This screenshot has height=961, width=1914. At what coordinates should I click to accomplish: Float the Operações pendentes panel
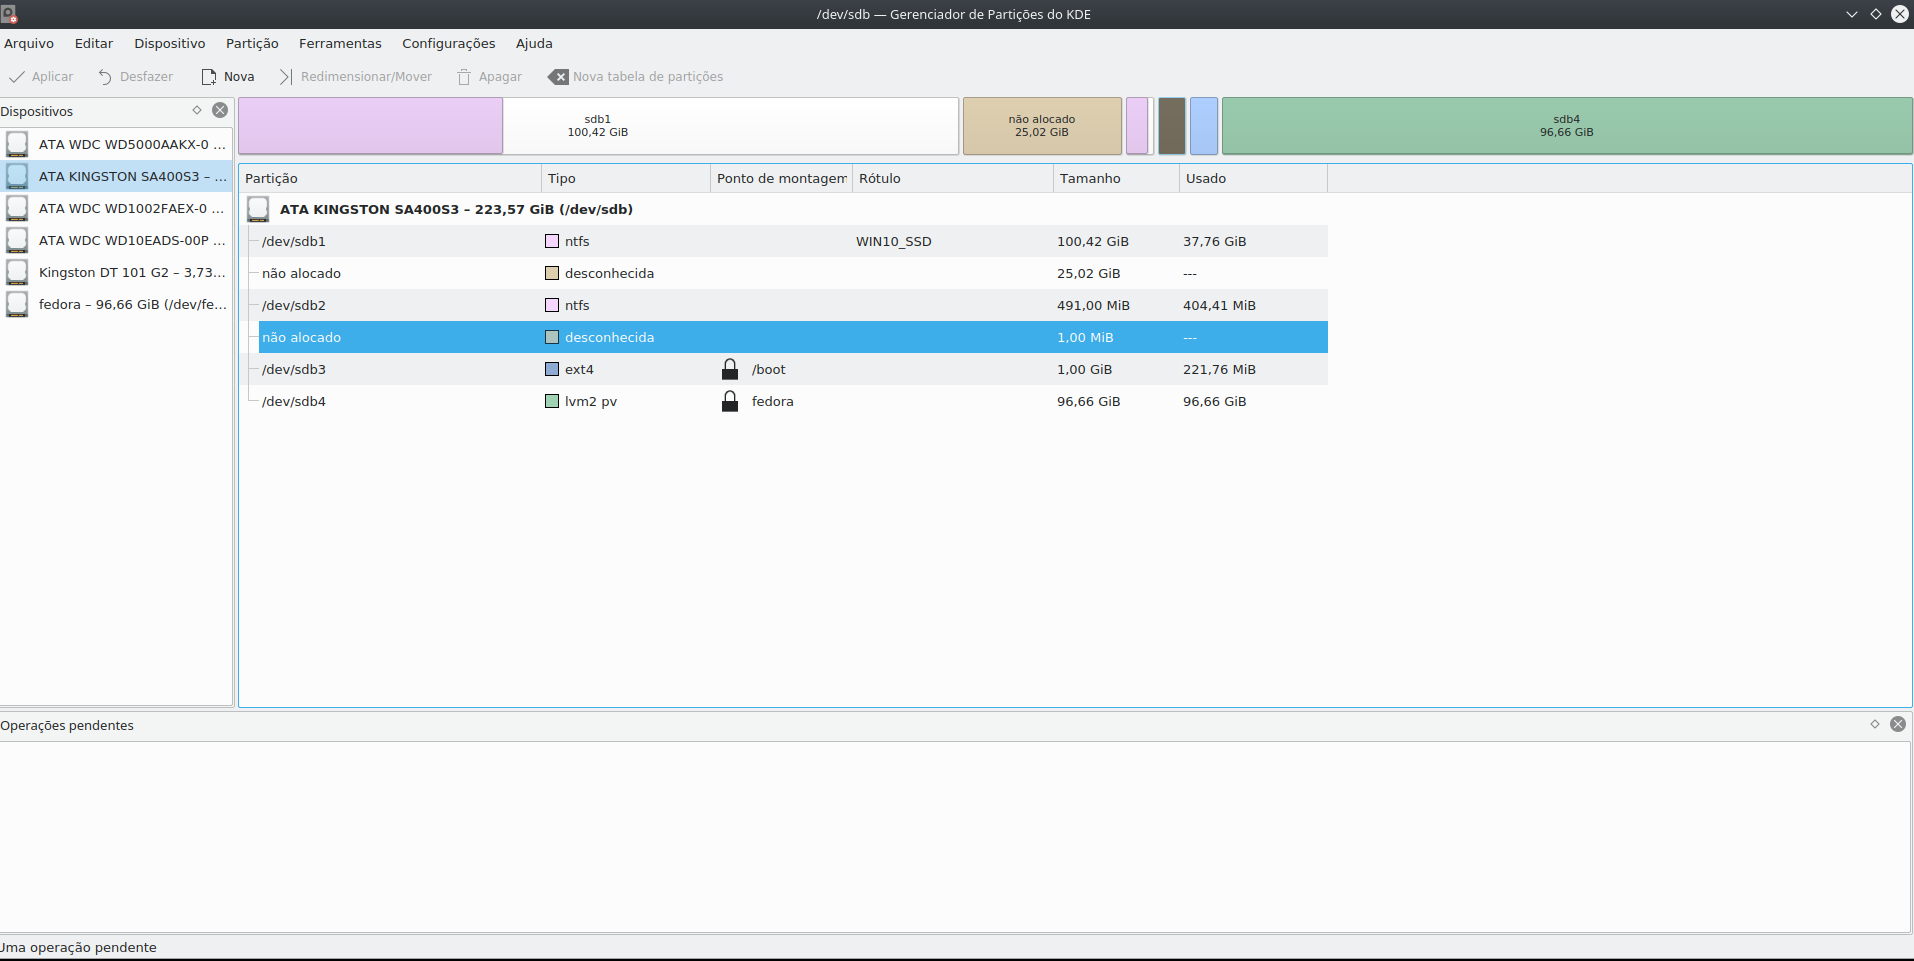1875,724
